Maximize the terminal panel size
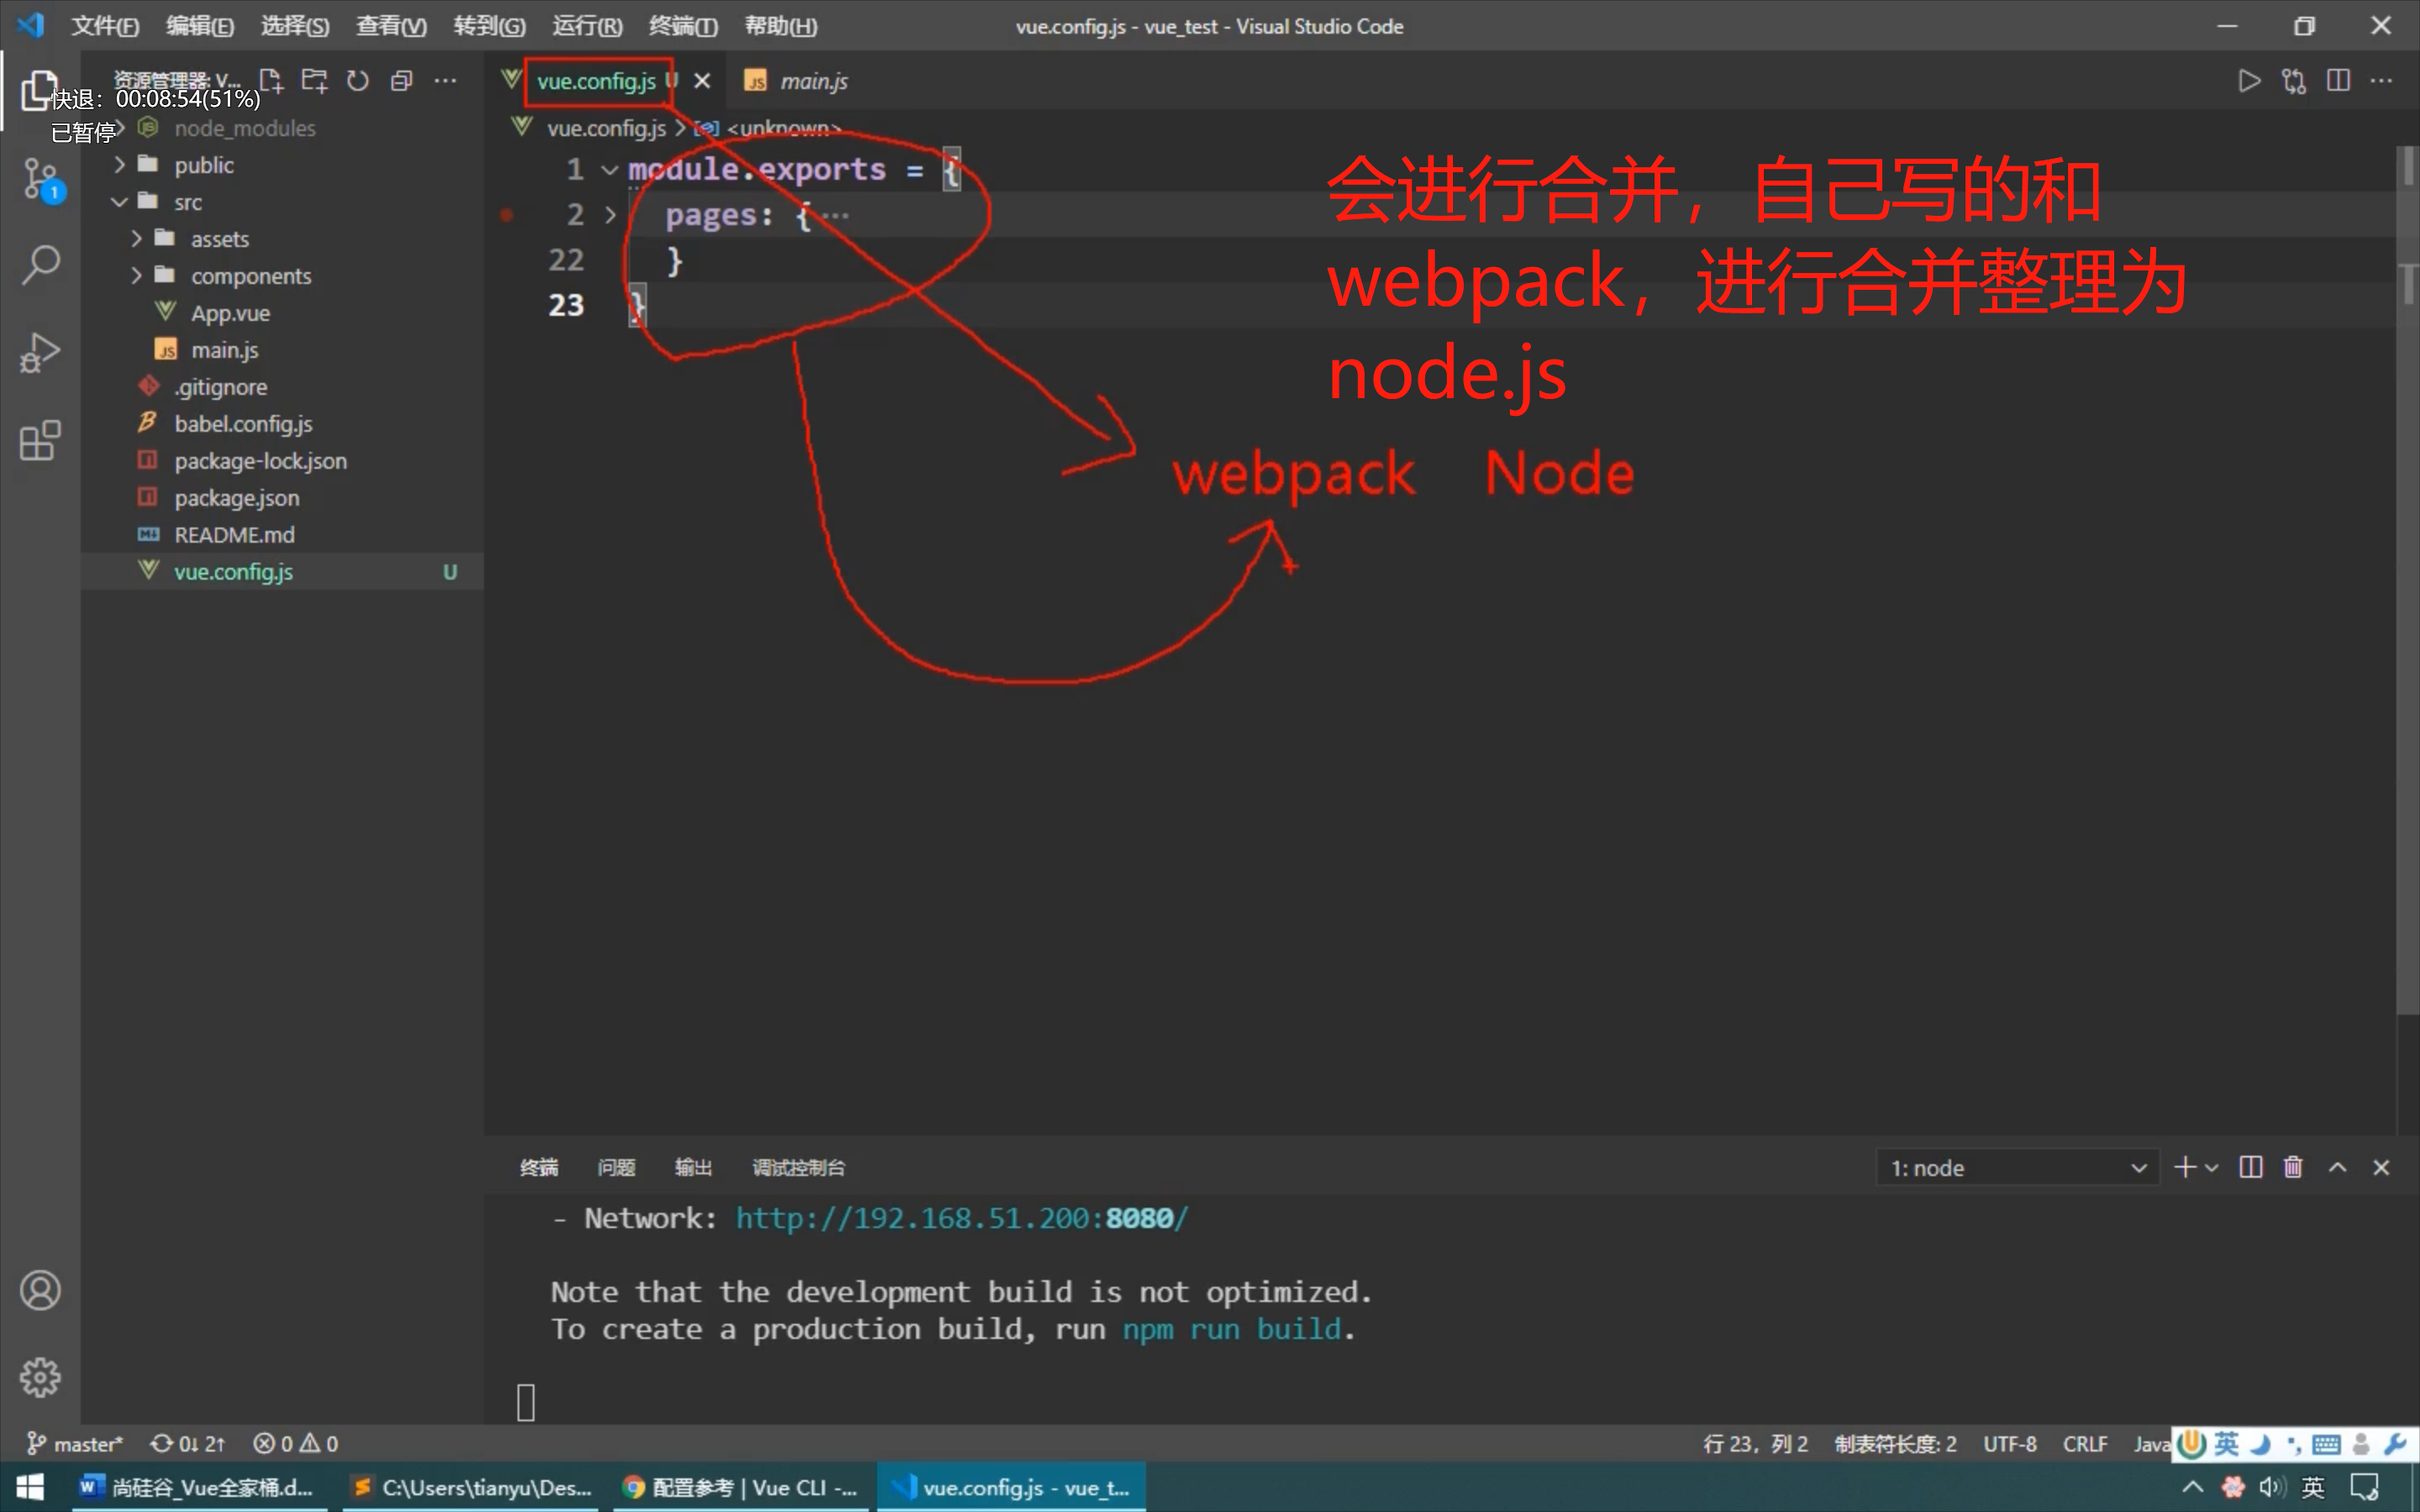Screen dimensions: 2420x1512 [2338, 1167]
